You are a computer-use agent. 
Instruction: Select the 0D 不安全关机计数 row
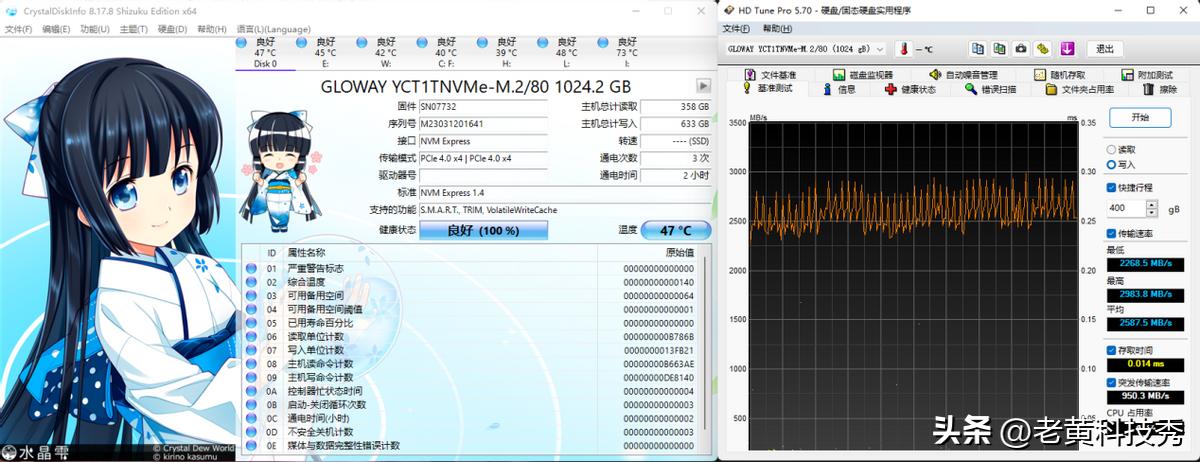coord(470,431)
